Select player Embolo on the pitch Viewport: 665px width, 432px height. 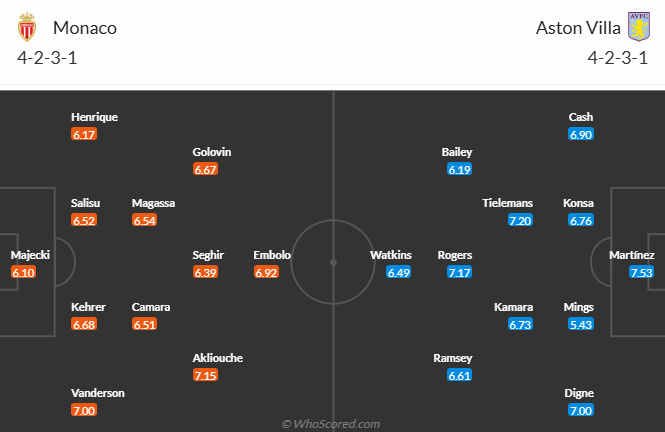pos(271,255)
